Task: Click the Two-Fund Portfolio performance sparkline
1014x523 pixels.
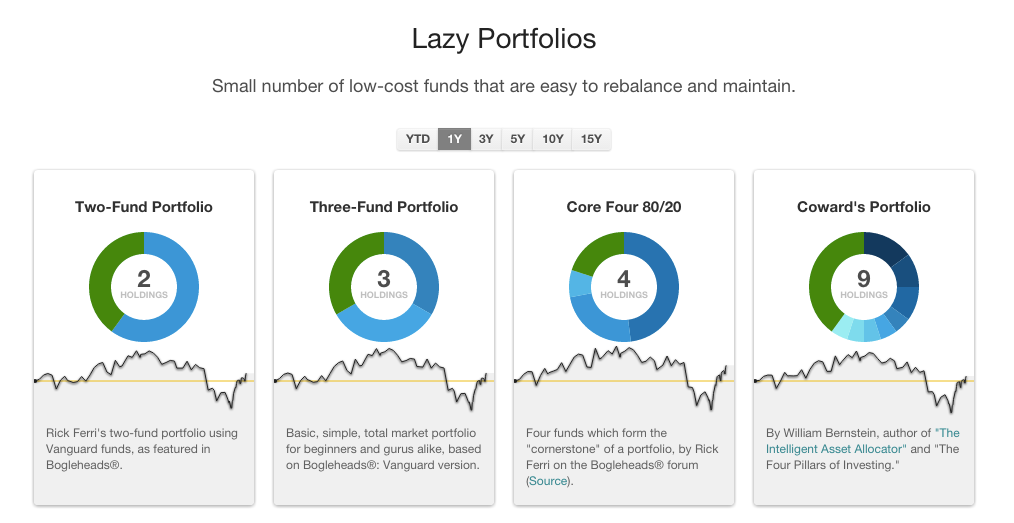Action: [144, 376]
